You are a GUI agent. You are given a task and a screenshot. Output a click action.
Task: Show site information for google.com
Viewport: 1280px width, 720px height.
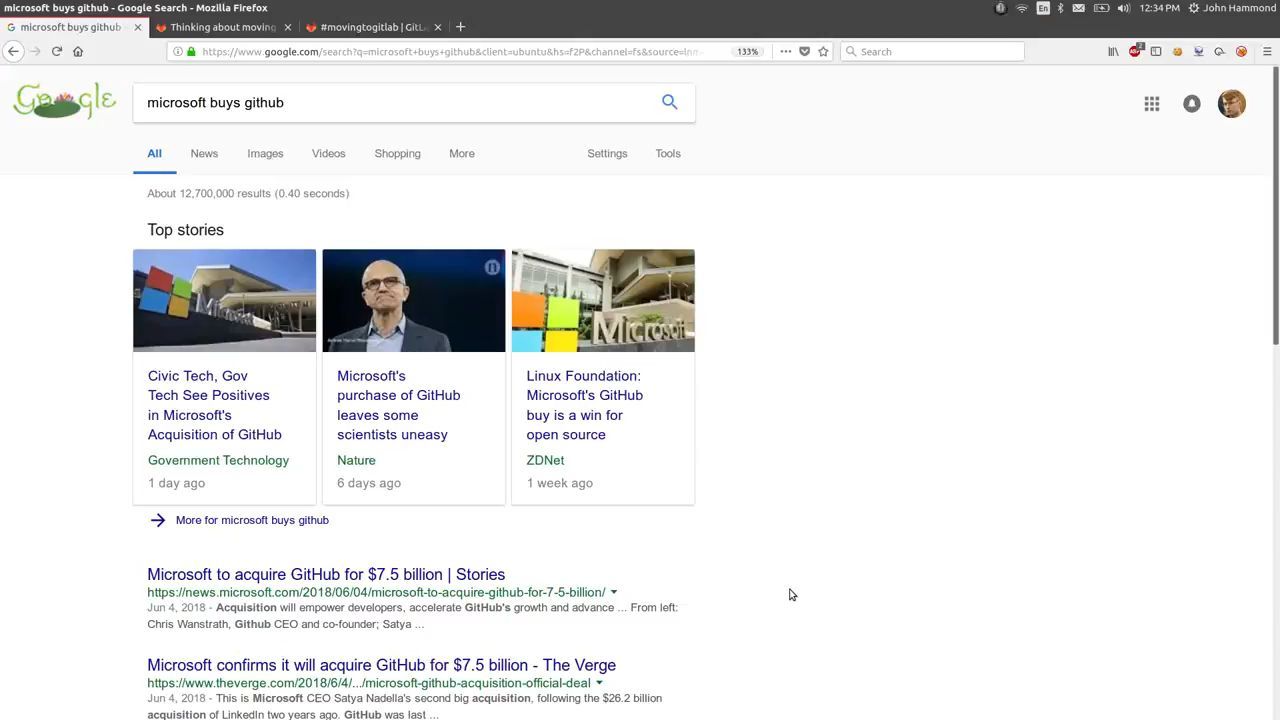(178, 51)
